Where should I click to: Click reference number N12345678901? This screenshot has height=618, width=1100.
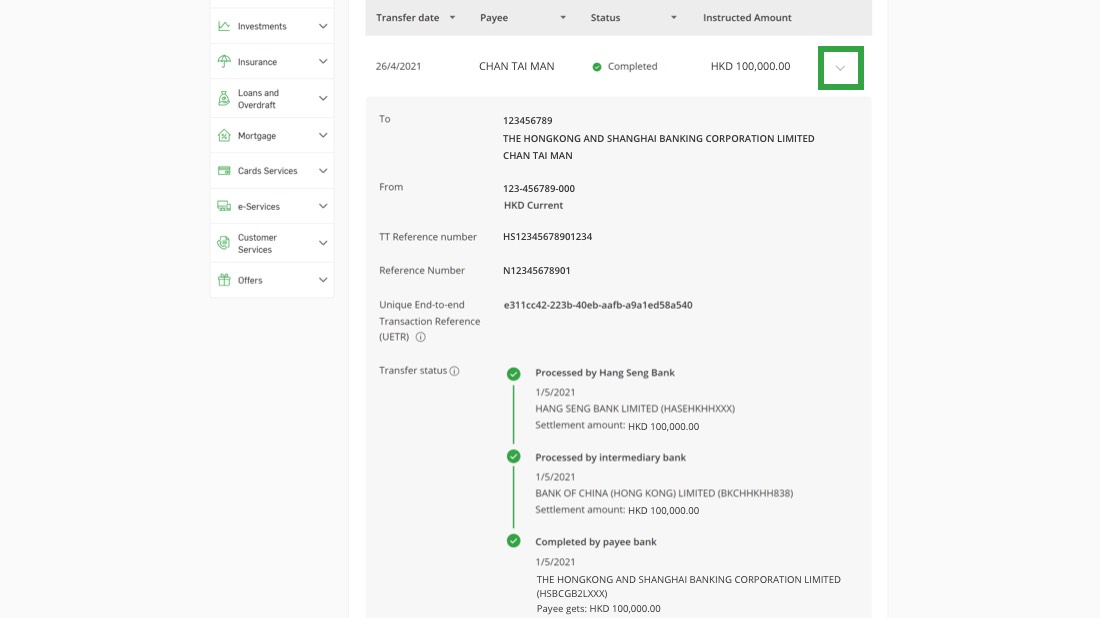(x=537, y=270)
